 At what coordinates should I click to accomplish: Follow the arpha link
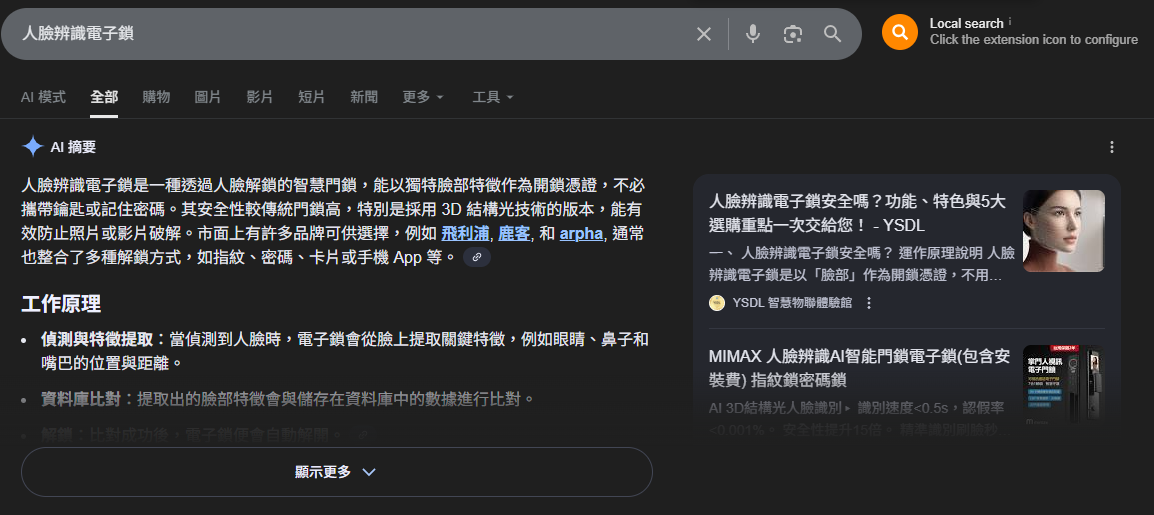tap(581, 234)
